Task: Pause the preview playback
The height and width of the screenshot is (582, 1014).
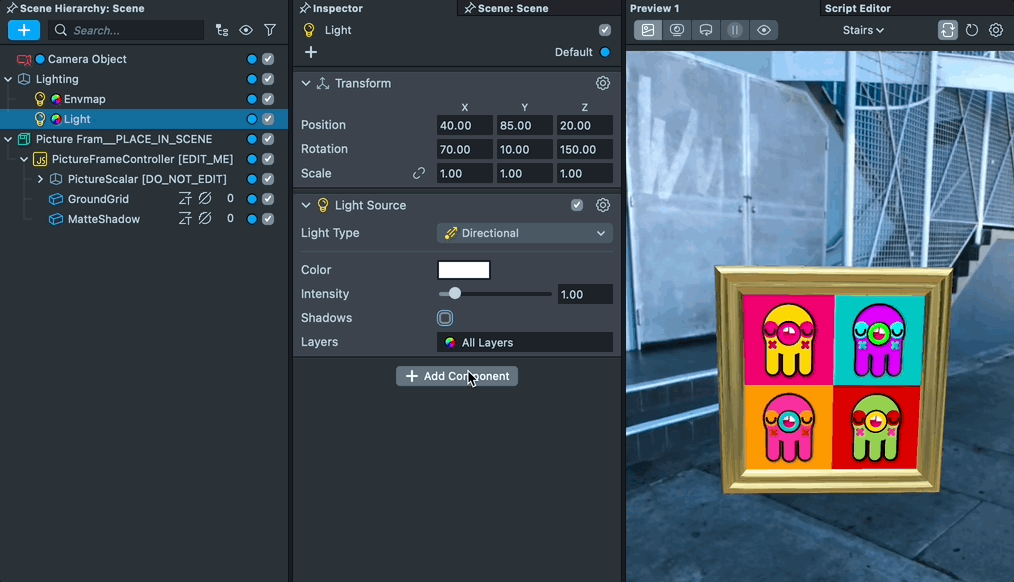Action: [735, 30]
